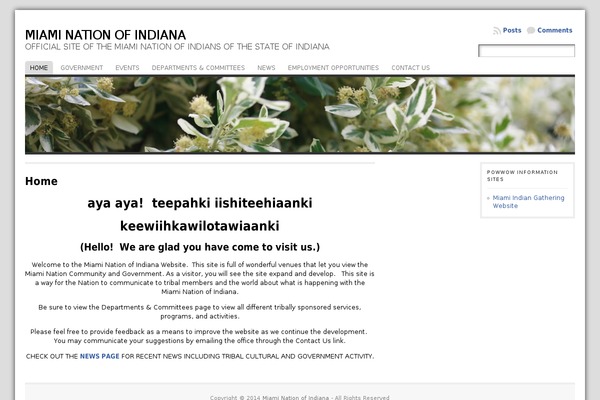Click the Powwow Information Sites widget title
Screen dimensions: 600x400
tap(522, 176)
